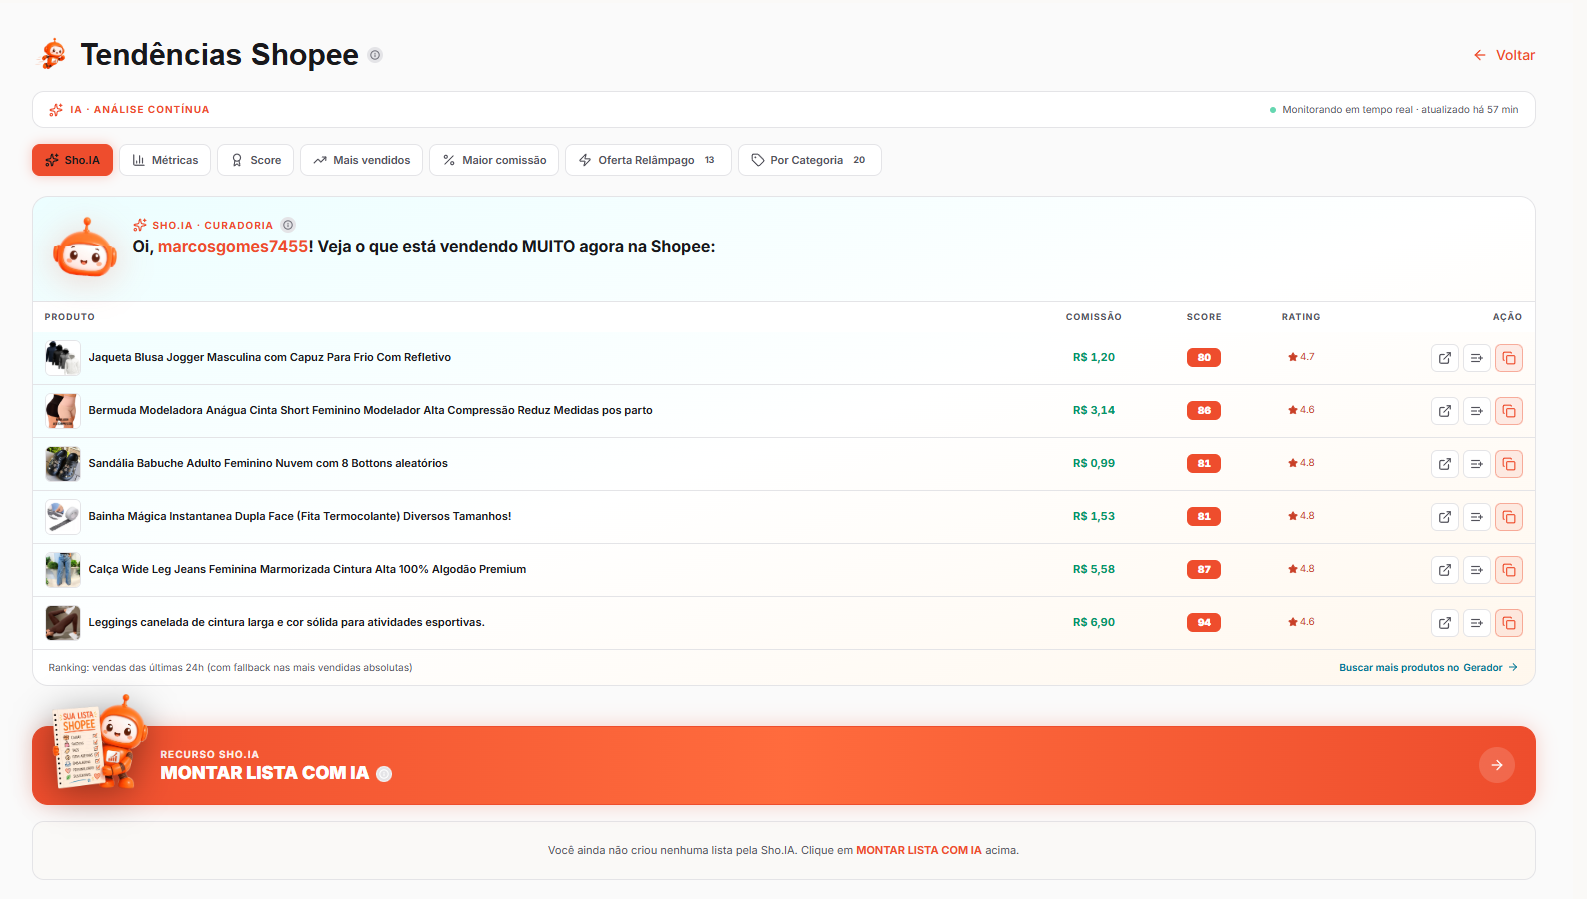The width and height of the screenshot is (1587, 899).
Task: Click 'Jaqueta Blusa Jogger Masculina' product name
Action: (x=270, y=357)
